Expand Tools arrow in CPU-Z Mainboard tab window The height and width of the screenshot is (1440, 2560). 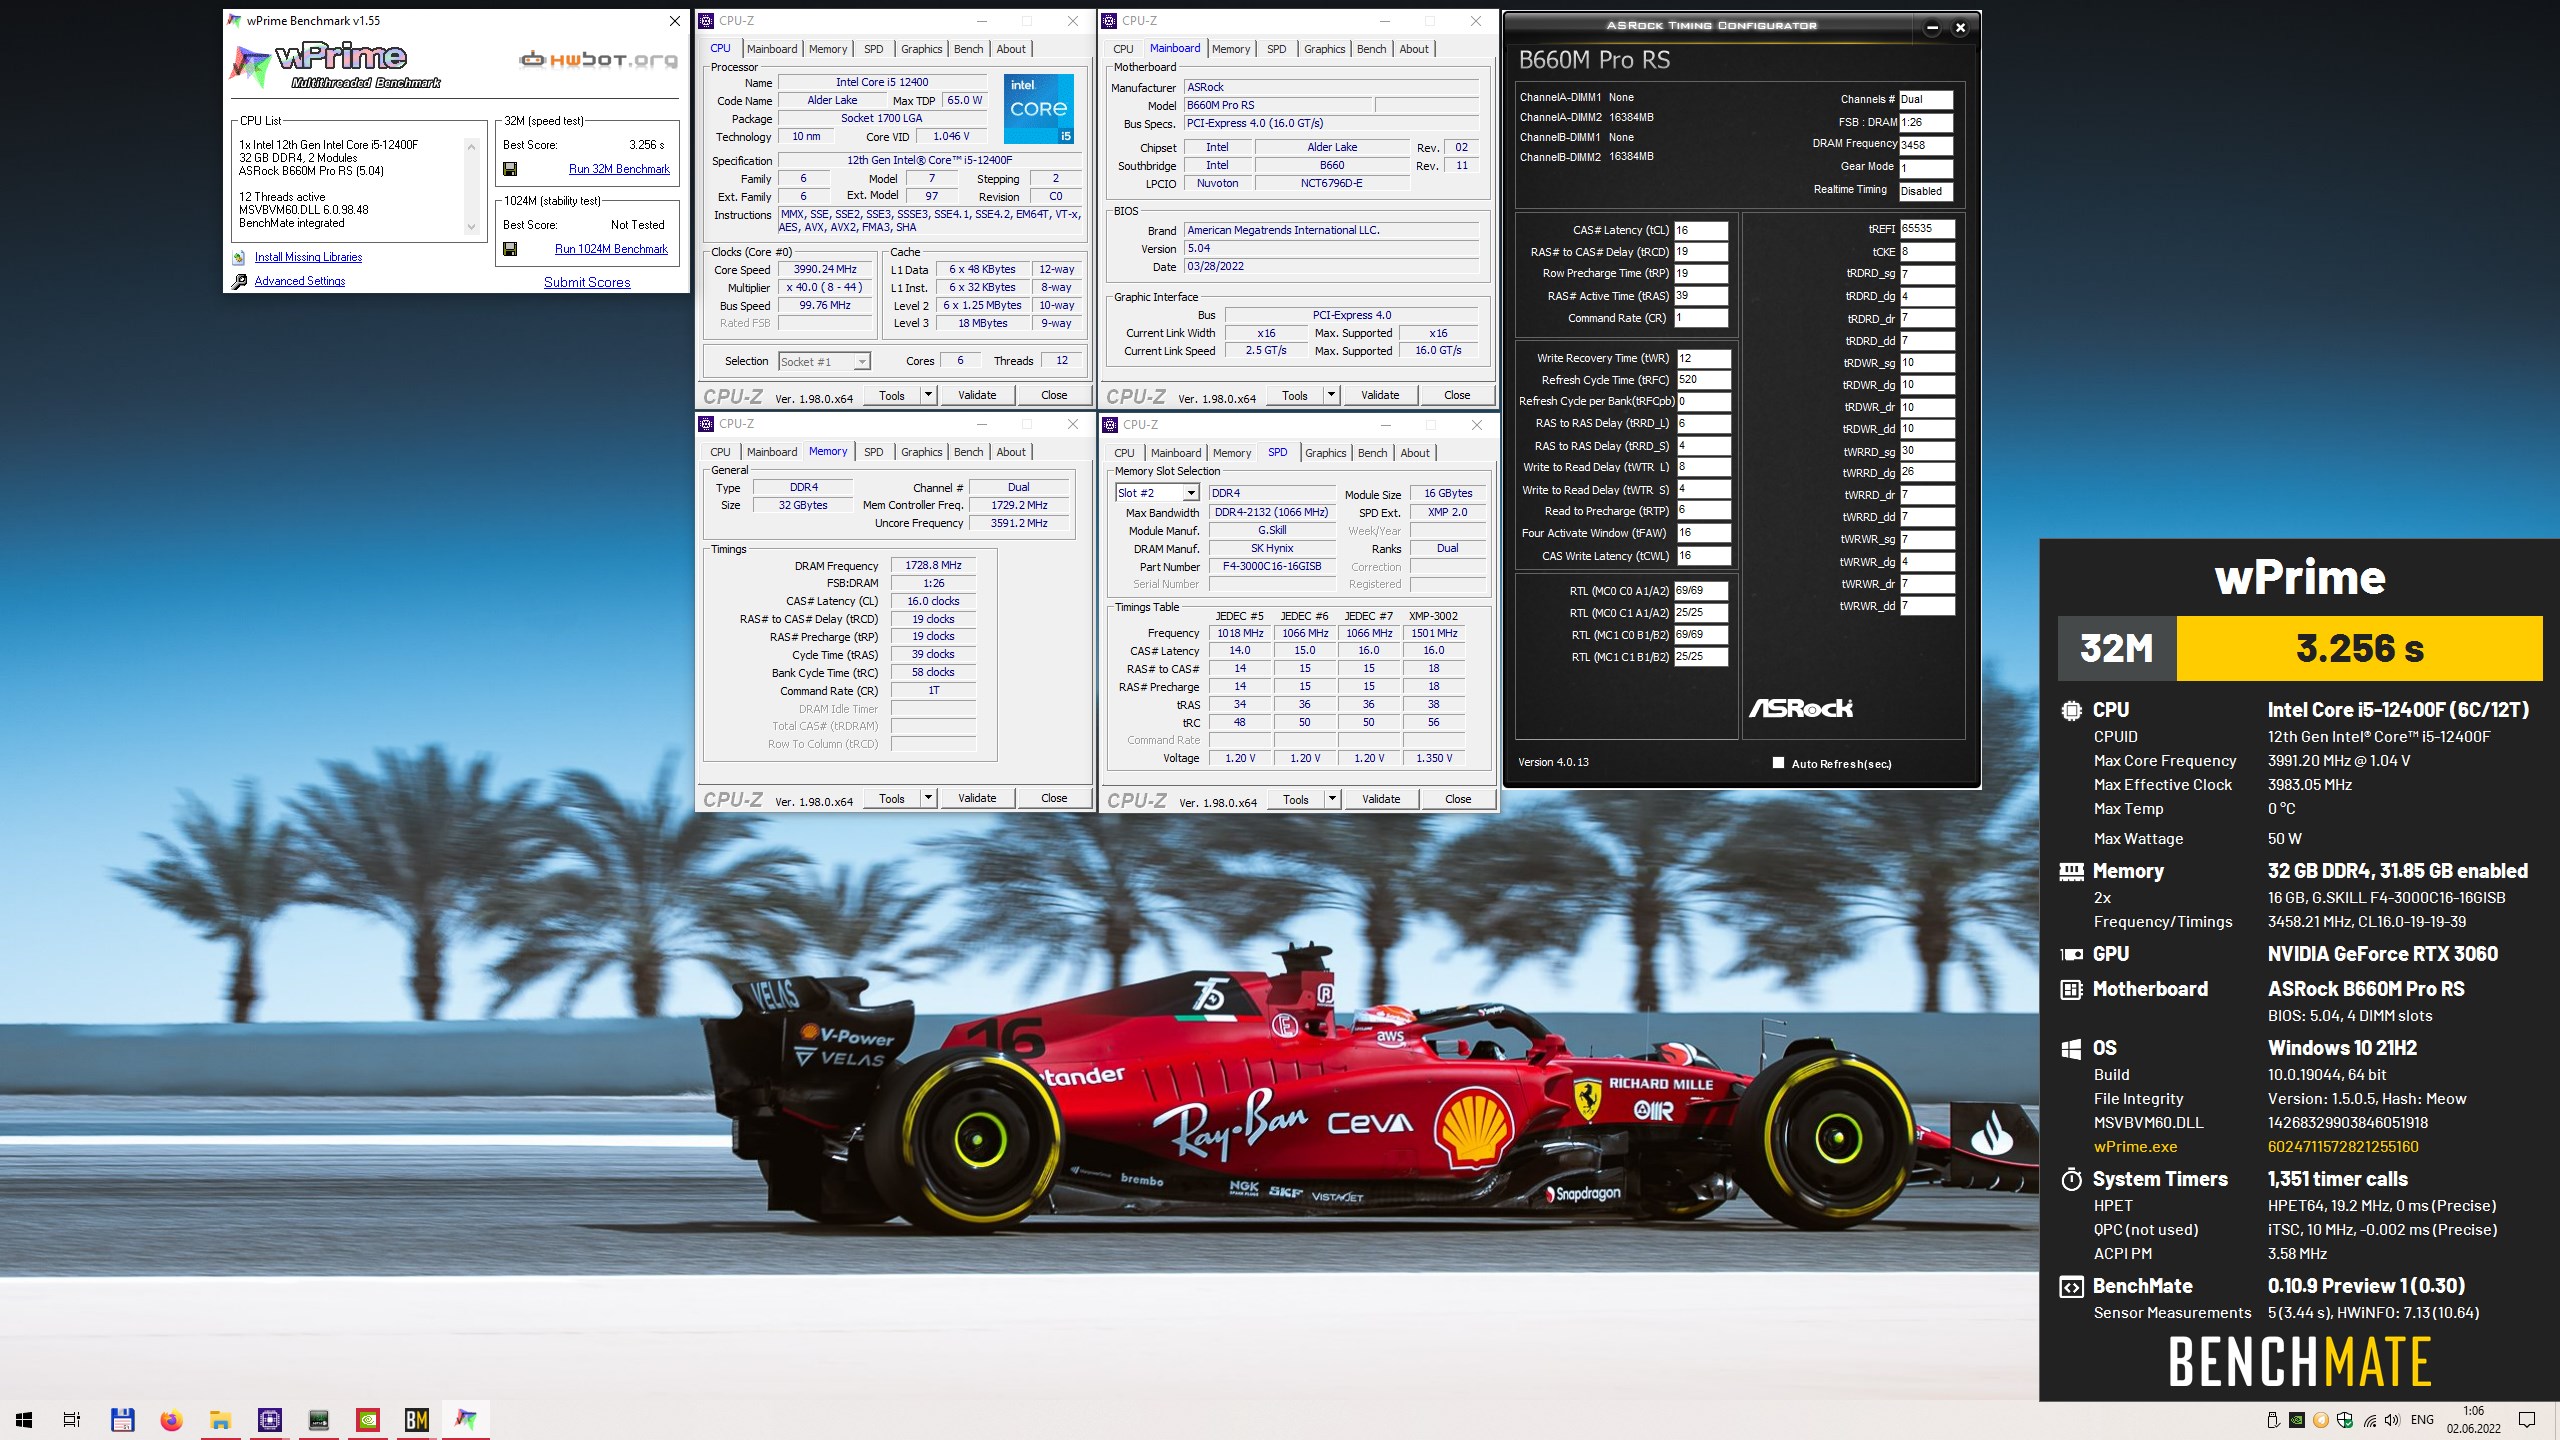pyautogui.click(x=1330, y=395)
